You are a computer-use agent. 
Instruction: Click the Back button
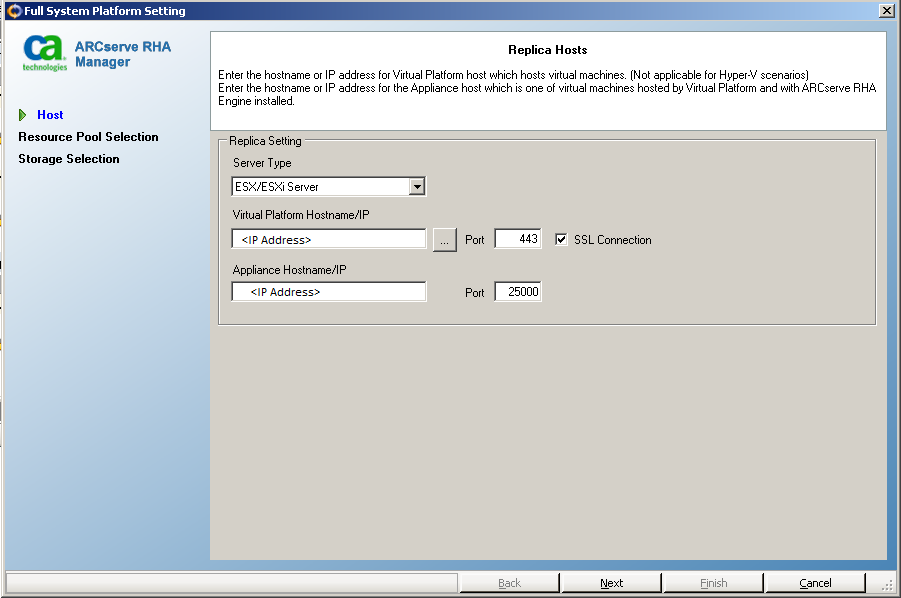[x=509, y=582]
